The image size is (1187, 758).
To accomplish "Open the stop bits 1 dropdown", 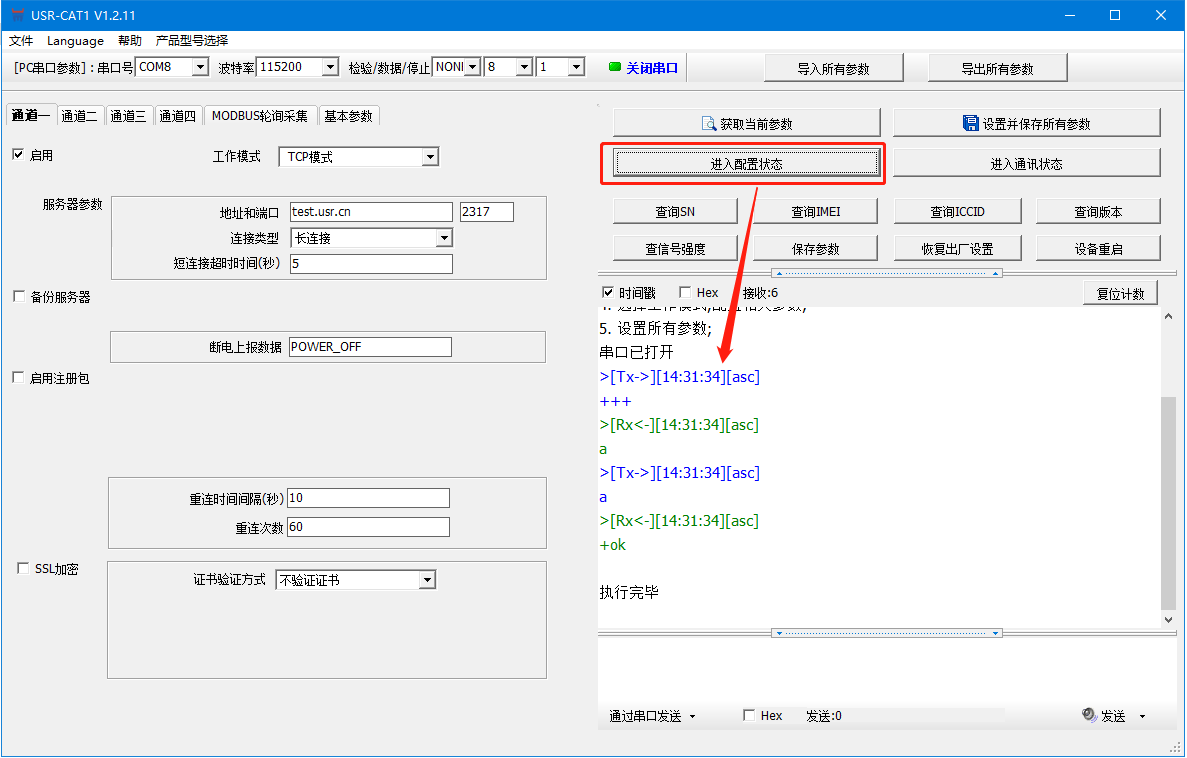I will pyautogui.click(x=576, y=67).
